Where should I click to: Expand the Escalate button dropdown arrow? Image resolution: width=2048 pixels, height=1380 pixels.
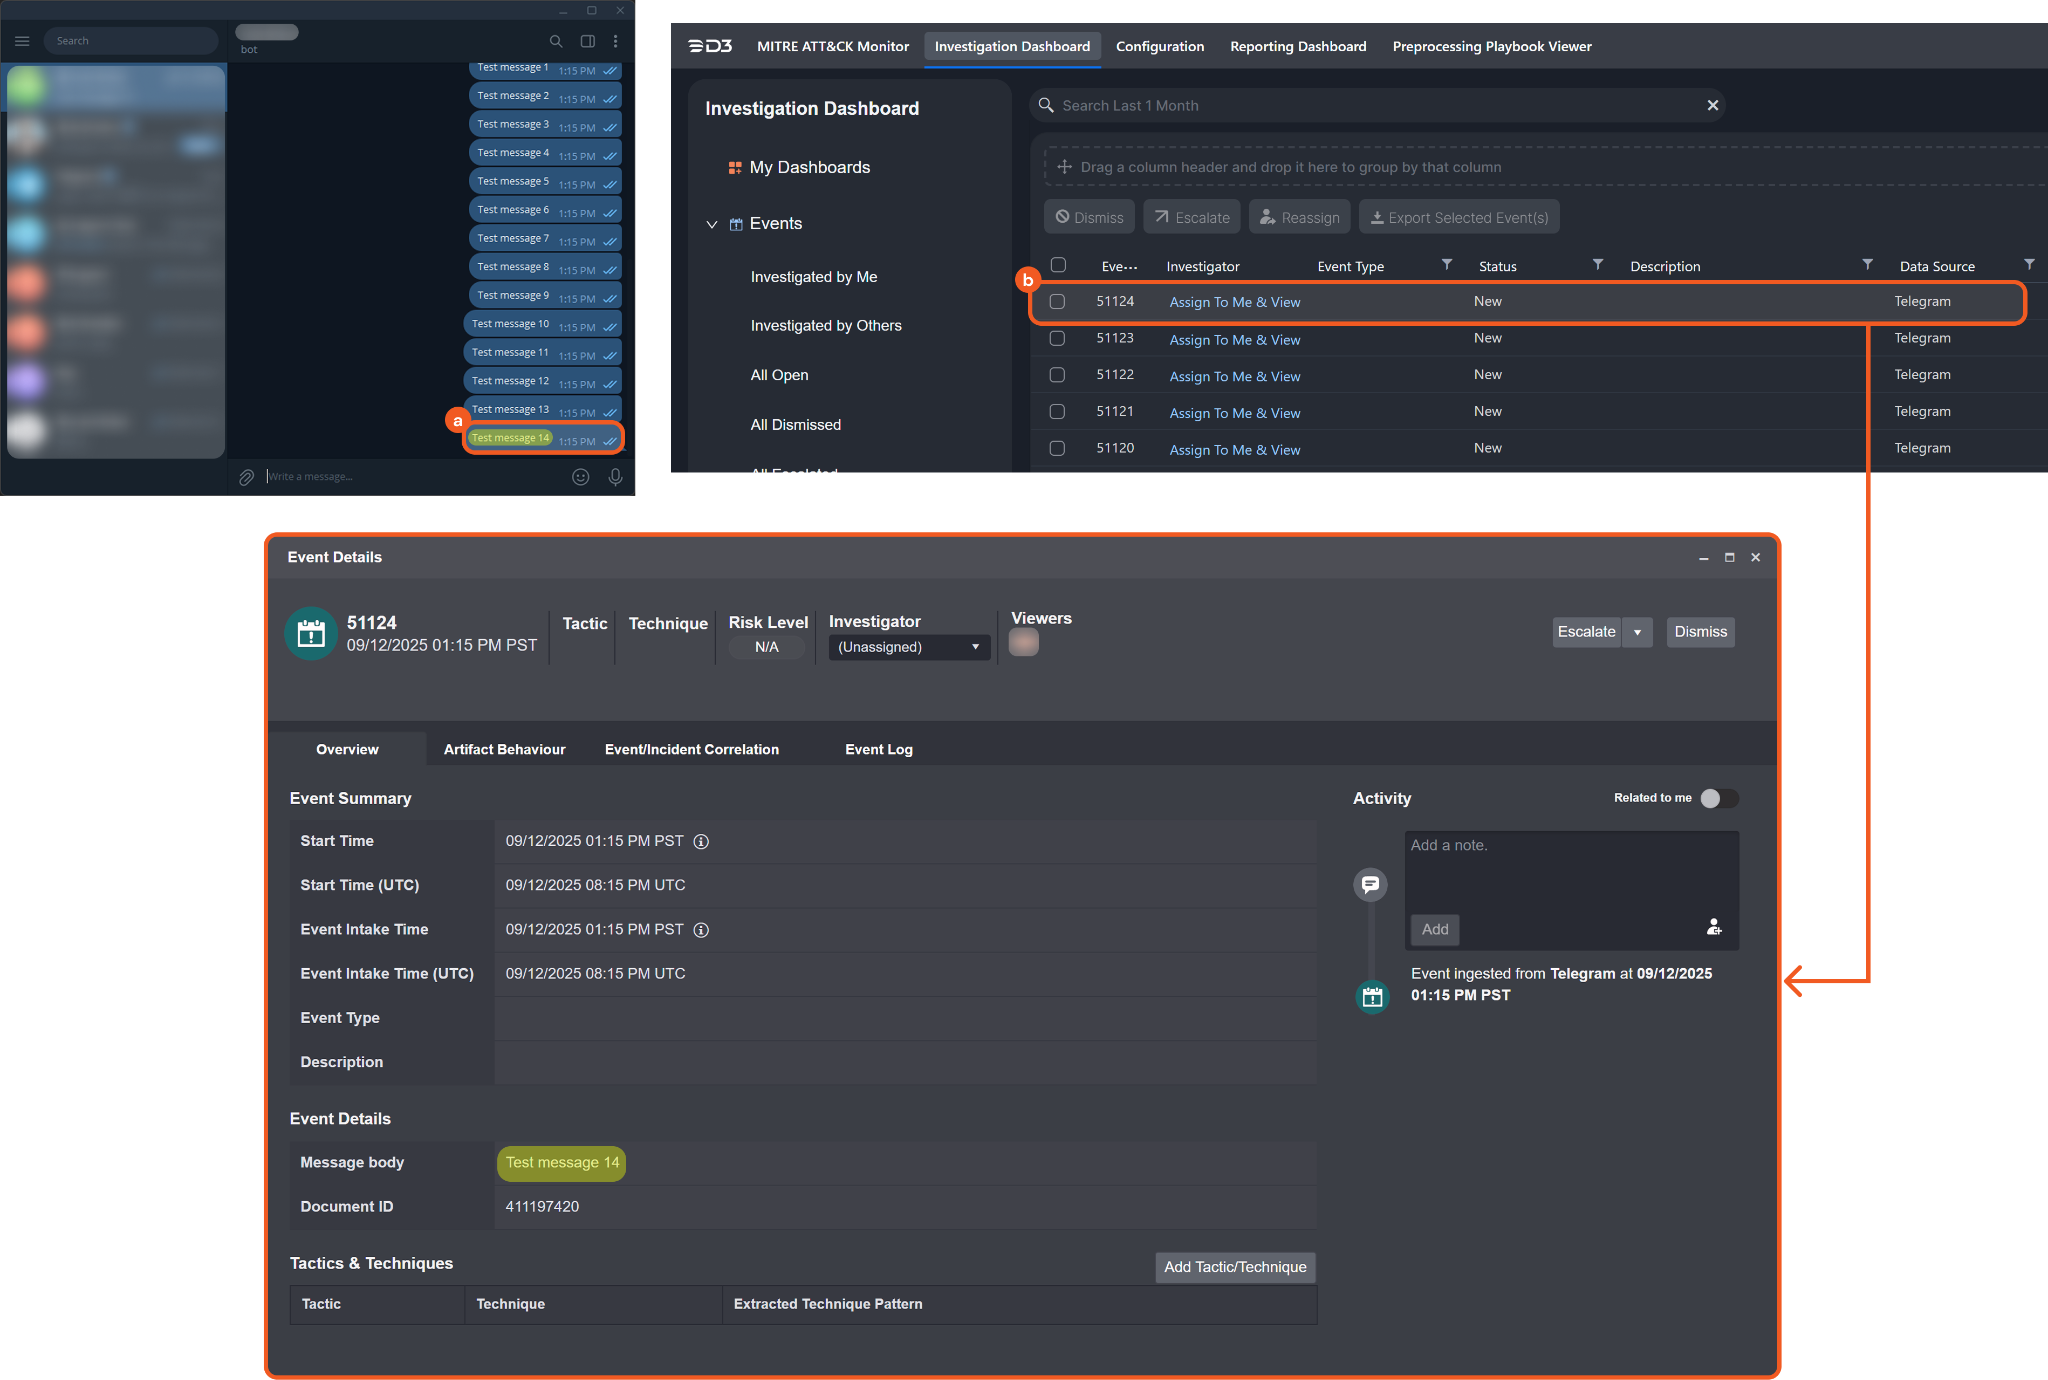coord(1637,632)
